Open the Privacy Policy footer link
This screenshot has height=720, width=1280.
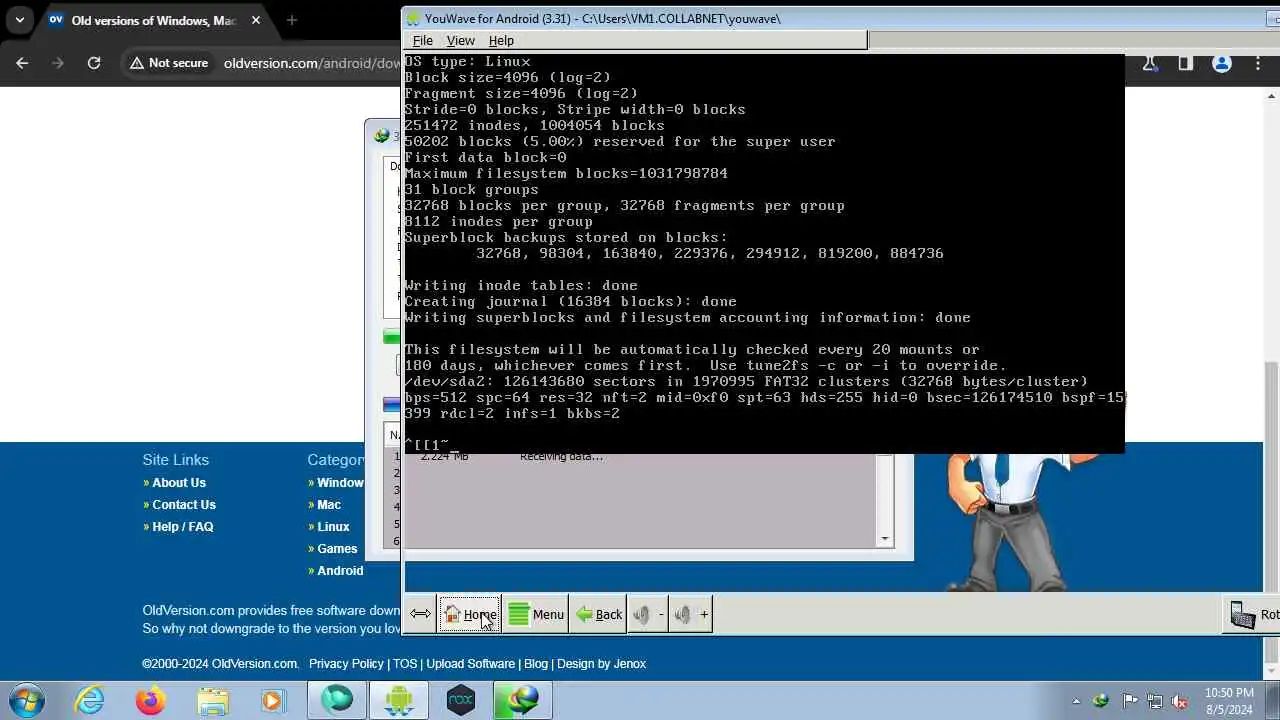(346, 664)
